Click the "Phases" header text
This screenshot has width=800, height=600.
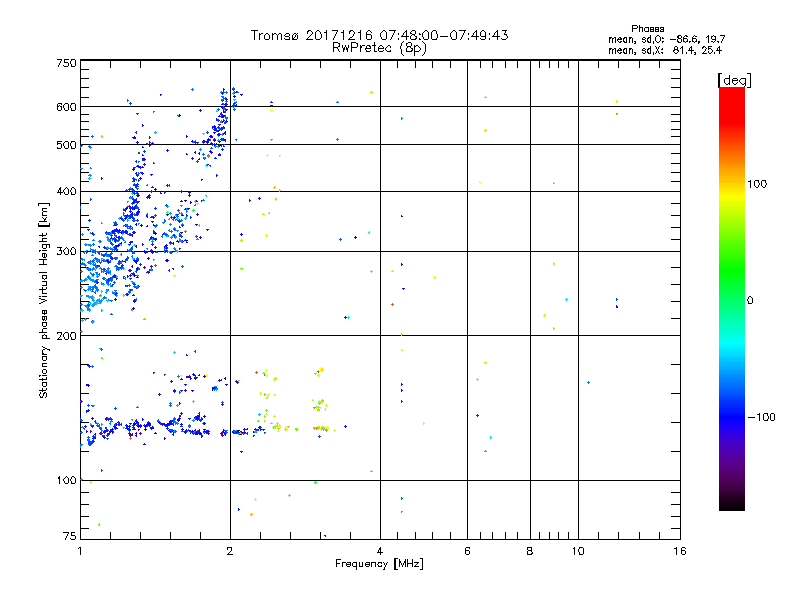pyautogui.click(x=647, y=29)
